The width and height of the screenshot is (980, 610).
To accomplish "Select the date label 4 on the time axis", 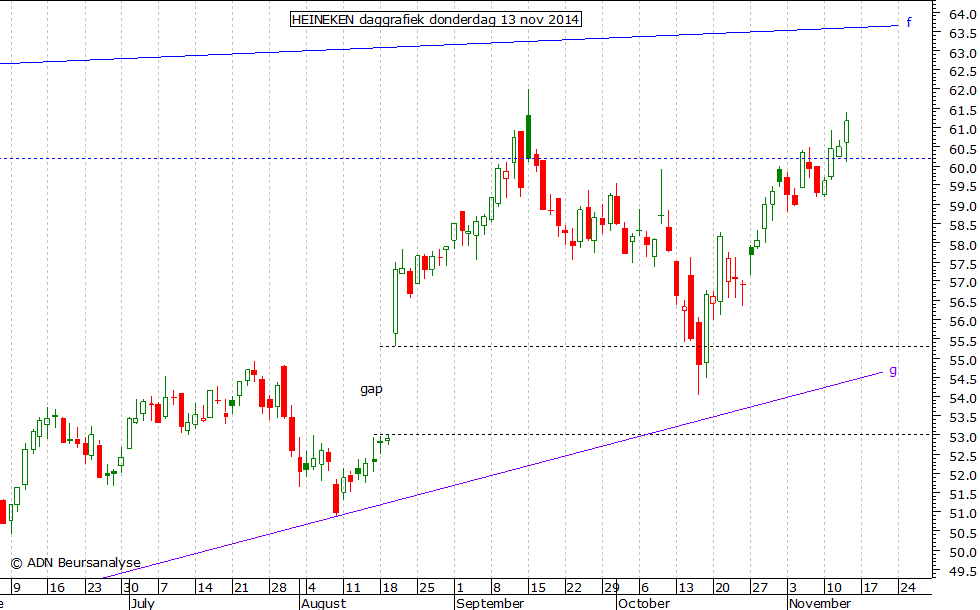I will point(312,588).
